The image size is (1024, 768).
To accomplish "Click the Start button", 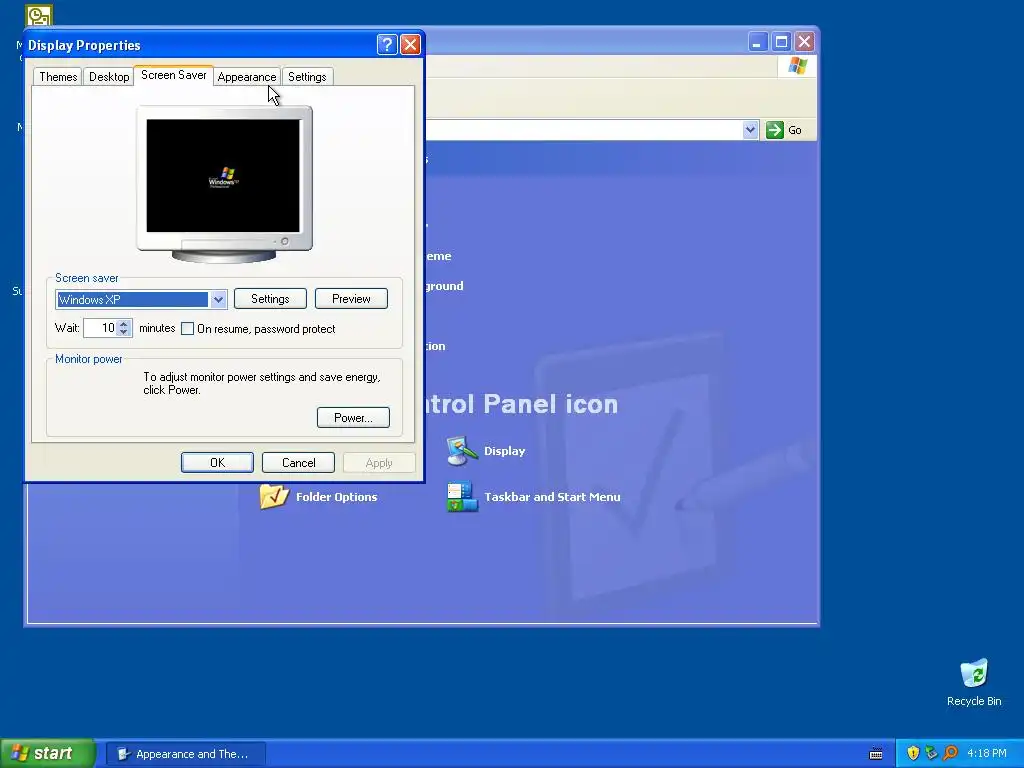I will 48,753.
